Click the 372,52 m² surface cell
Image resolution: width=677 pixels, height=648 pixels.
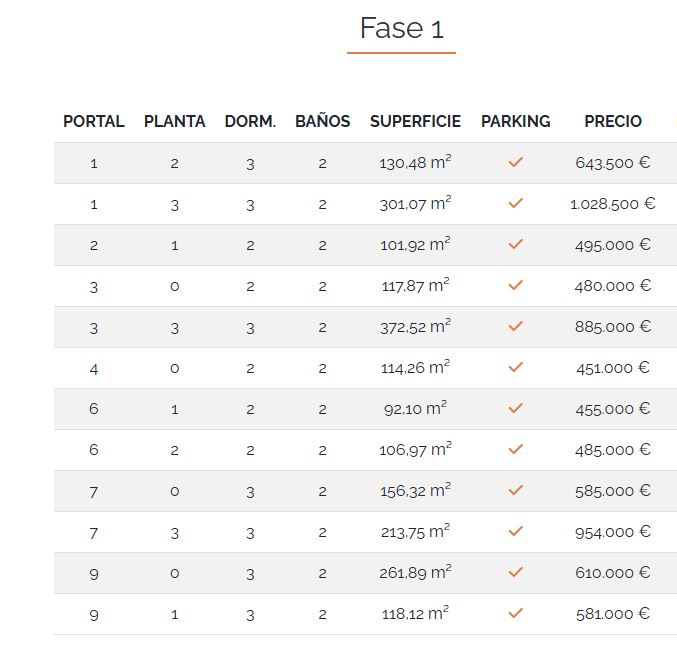point(415,326)
